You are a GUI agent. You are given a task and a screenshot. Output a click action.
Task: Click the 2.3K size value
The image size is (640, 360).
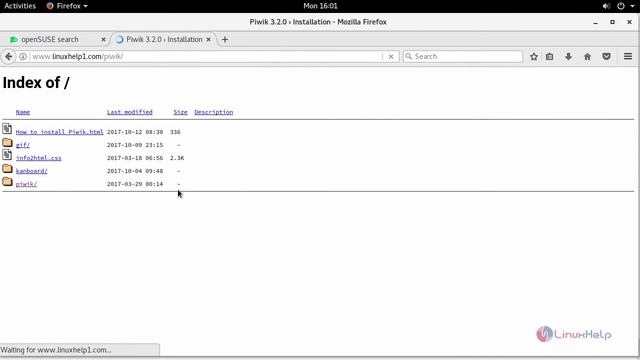(177, 158)
